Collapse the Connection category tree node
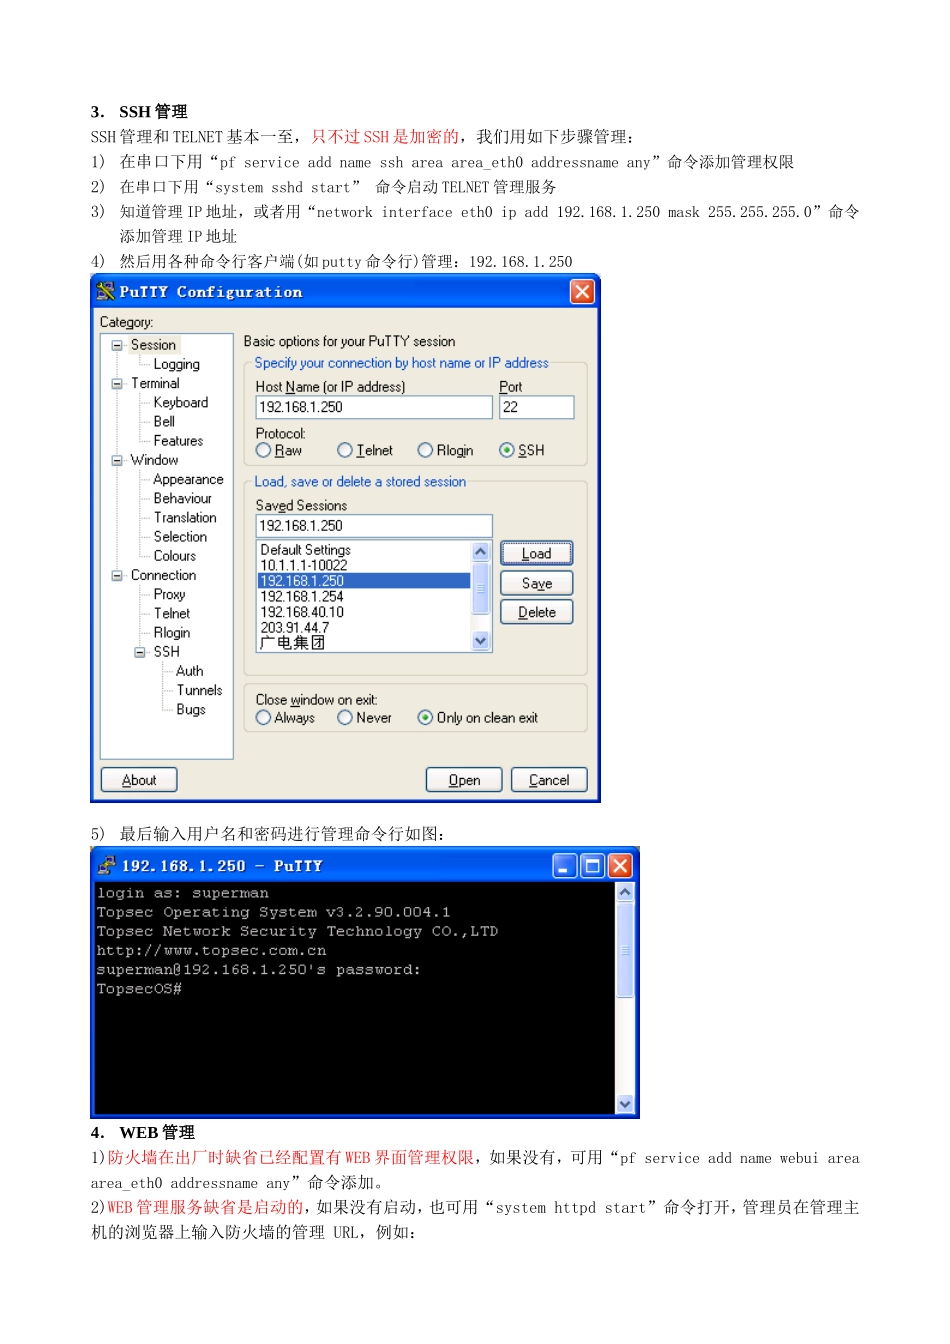950x1344 pixels. (x=117, y=575)
